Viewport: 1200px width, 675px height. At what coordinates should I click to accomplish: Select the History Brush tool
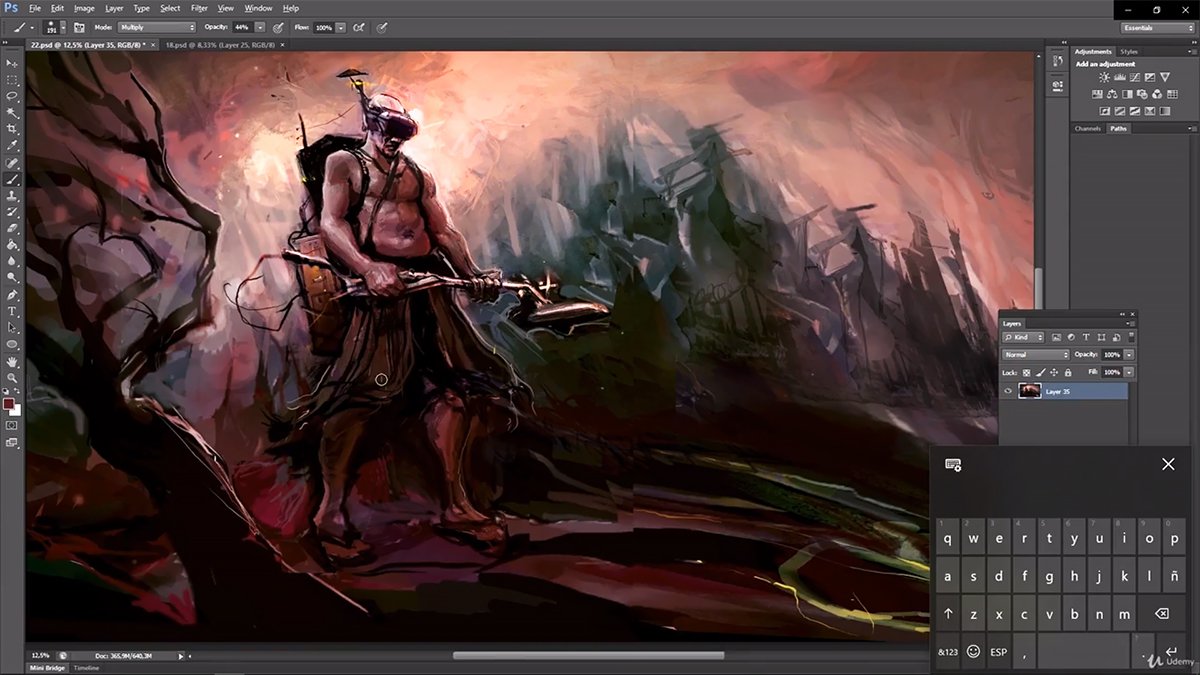(12, 212)
